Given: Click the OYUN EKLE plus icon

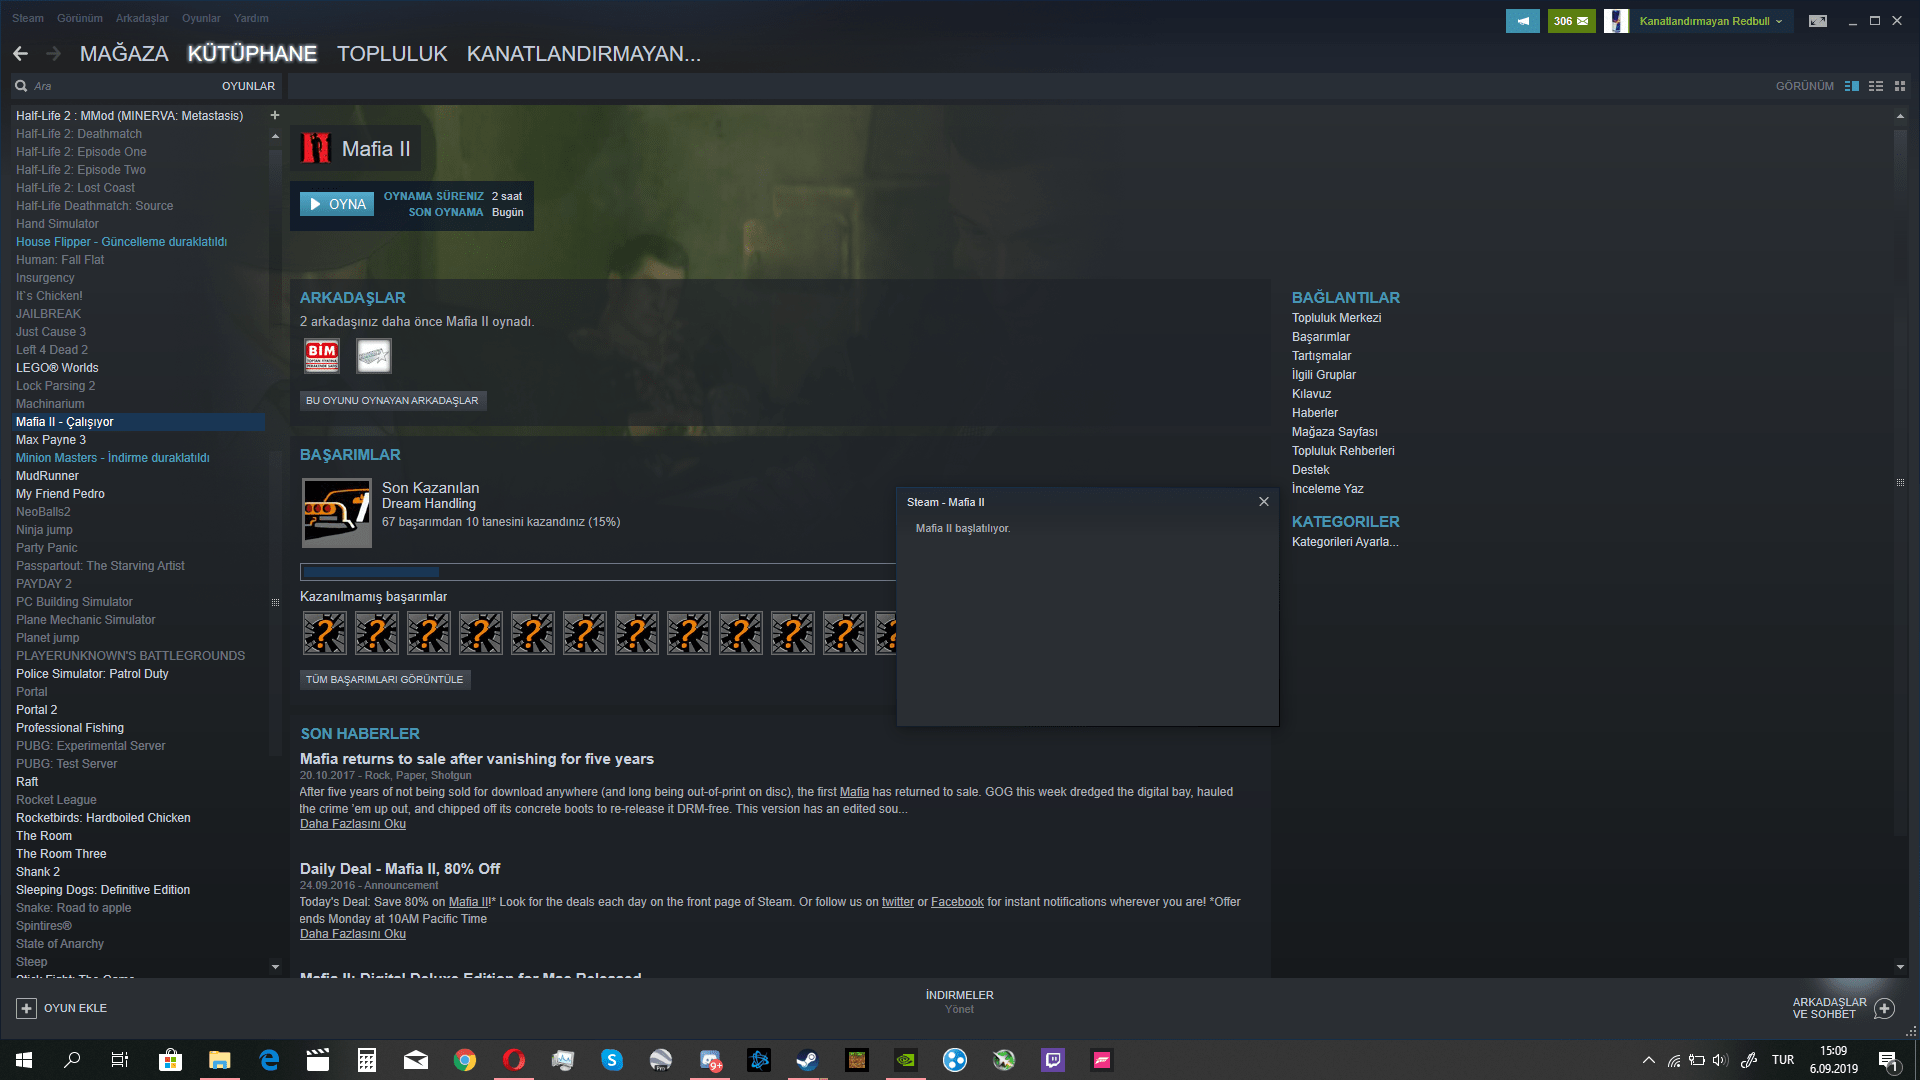Looking at the screenshot, I should (x=27, y=1008).
